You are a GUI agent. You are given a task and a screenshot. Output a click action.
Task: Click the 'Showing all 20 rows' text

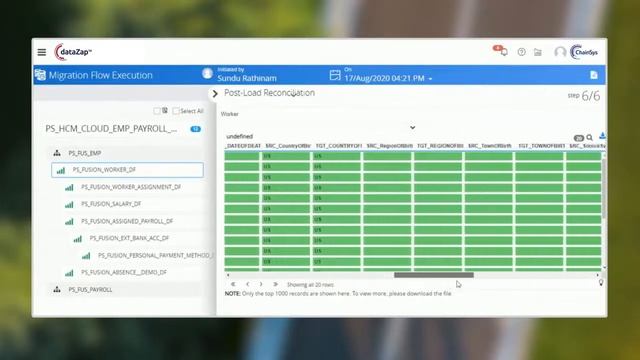(310, 284)
